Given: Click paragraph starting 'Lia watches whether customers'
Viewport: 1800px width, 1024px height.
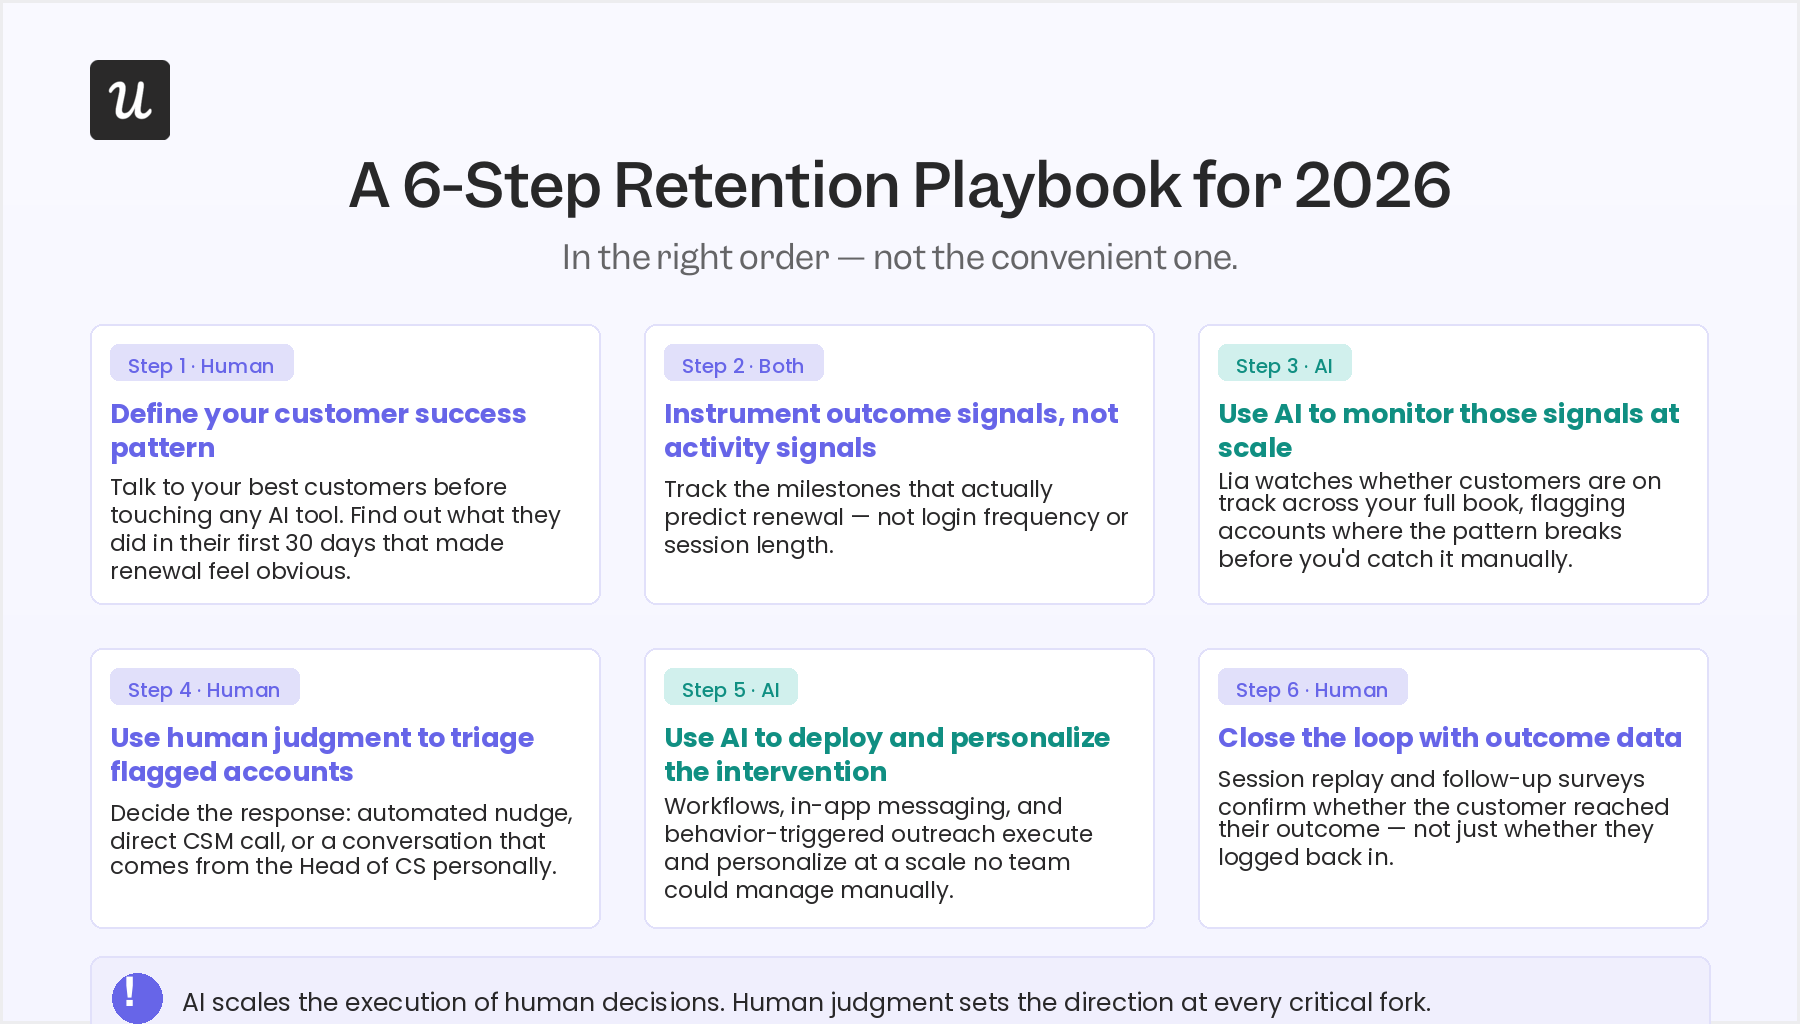Looking at the screenshot, I should pos(1440,520).
